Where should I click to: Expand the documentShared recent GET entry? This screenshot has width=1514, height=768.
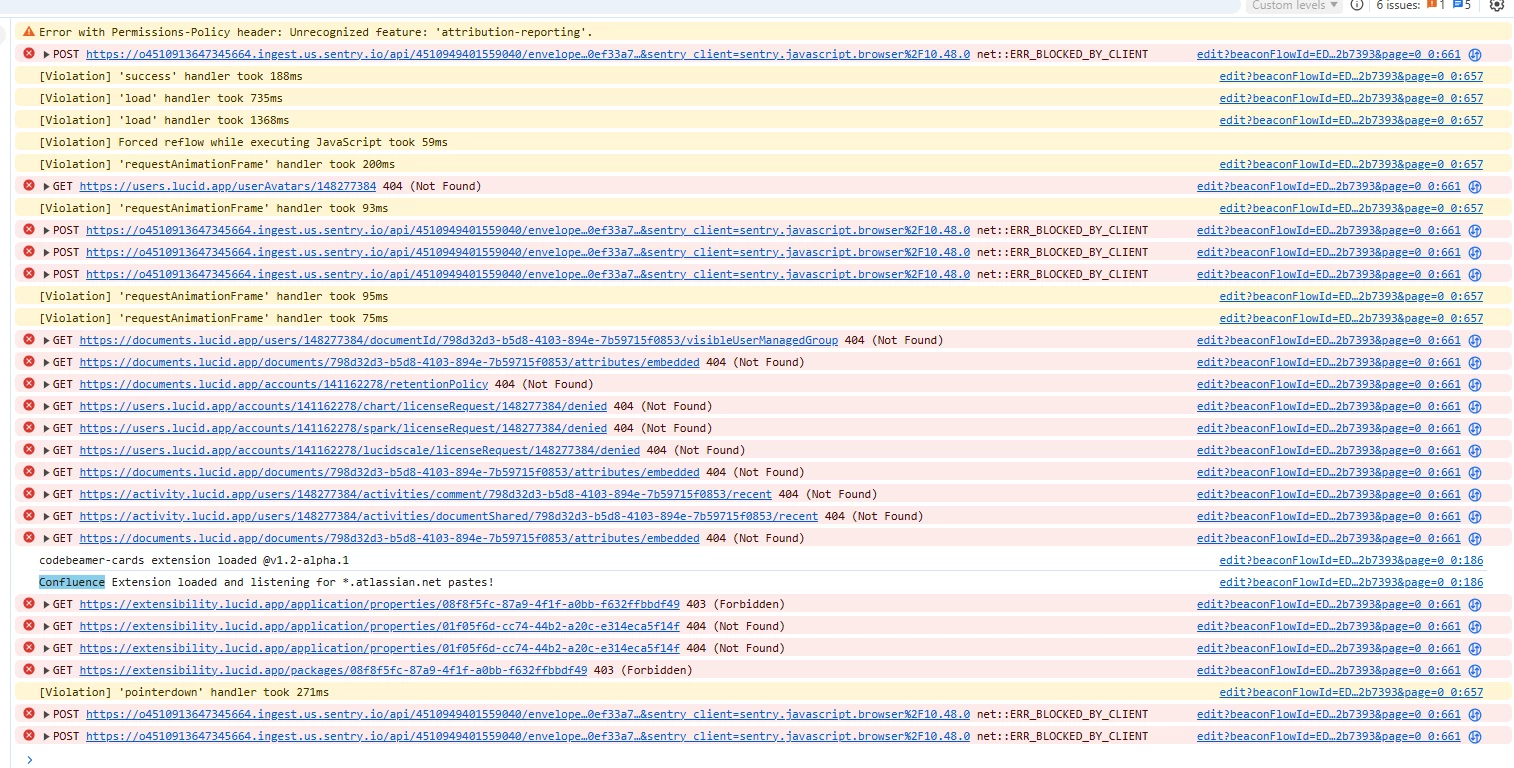click(x=47, y=516)
